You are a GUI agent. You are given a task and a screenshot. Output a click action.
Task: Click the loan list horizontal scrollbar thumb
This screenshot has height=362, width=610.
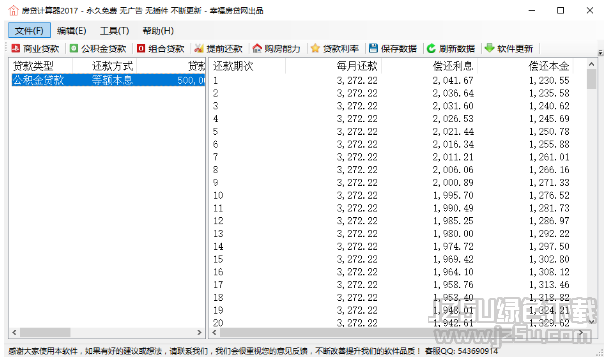(x=45, y=332)
